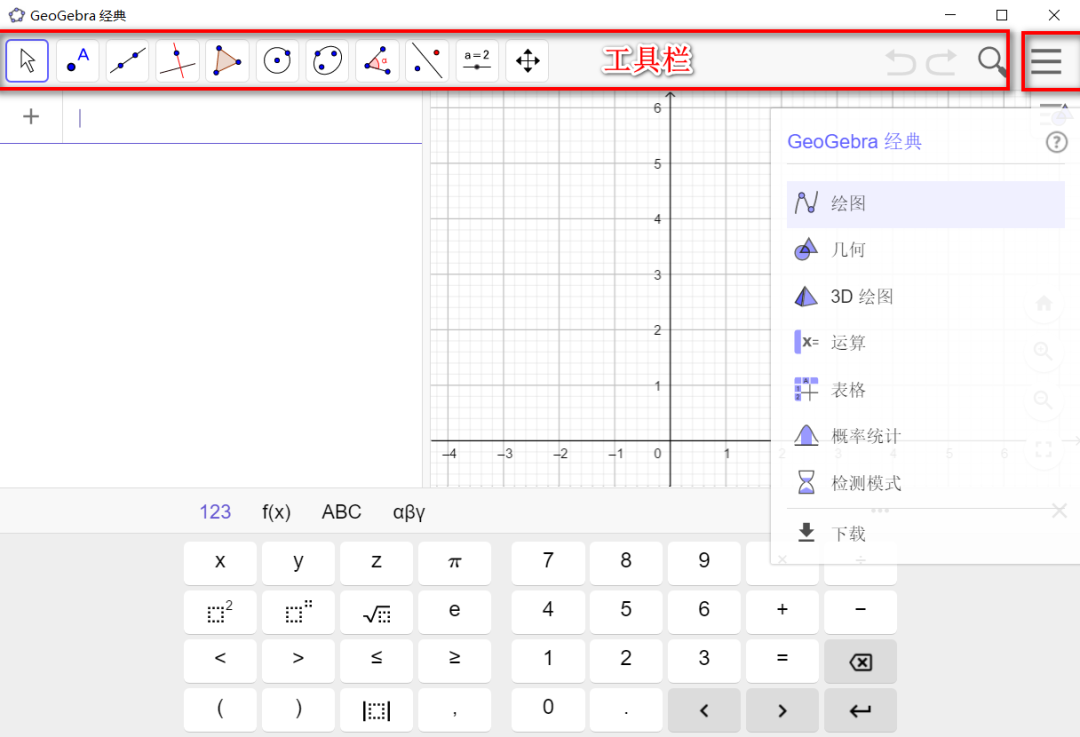Choose 表格 spreadsheet perspective
This screenshot has width=1080, height=737.
[925, 390]
